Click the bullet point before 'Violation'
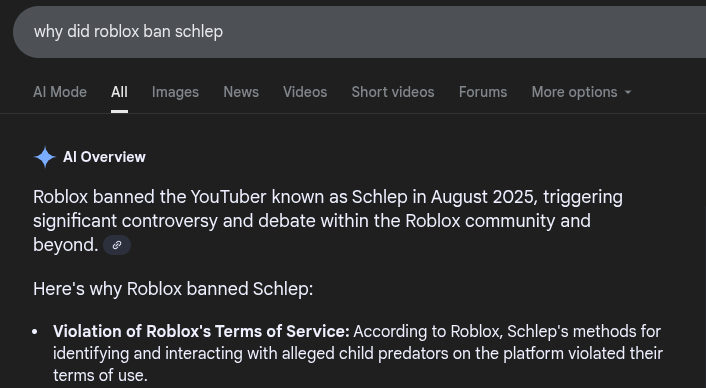 tap(35, 332)
